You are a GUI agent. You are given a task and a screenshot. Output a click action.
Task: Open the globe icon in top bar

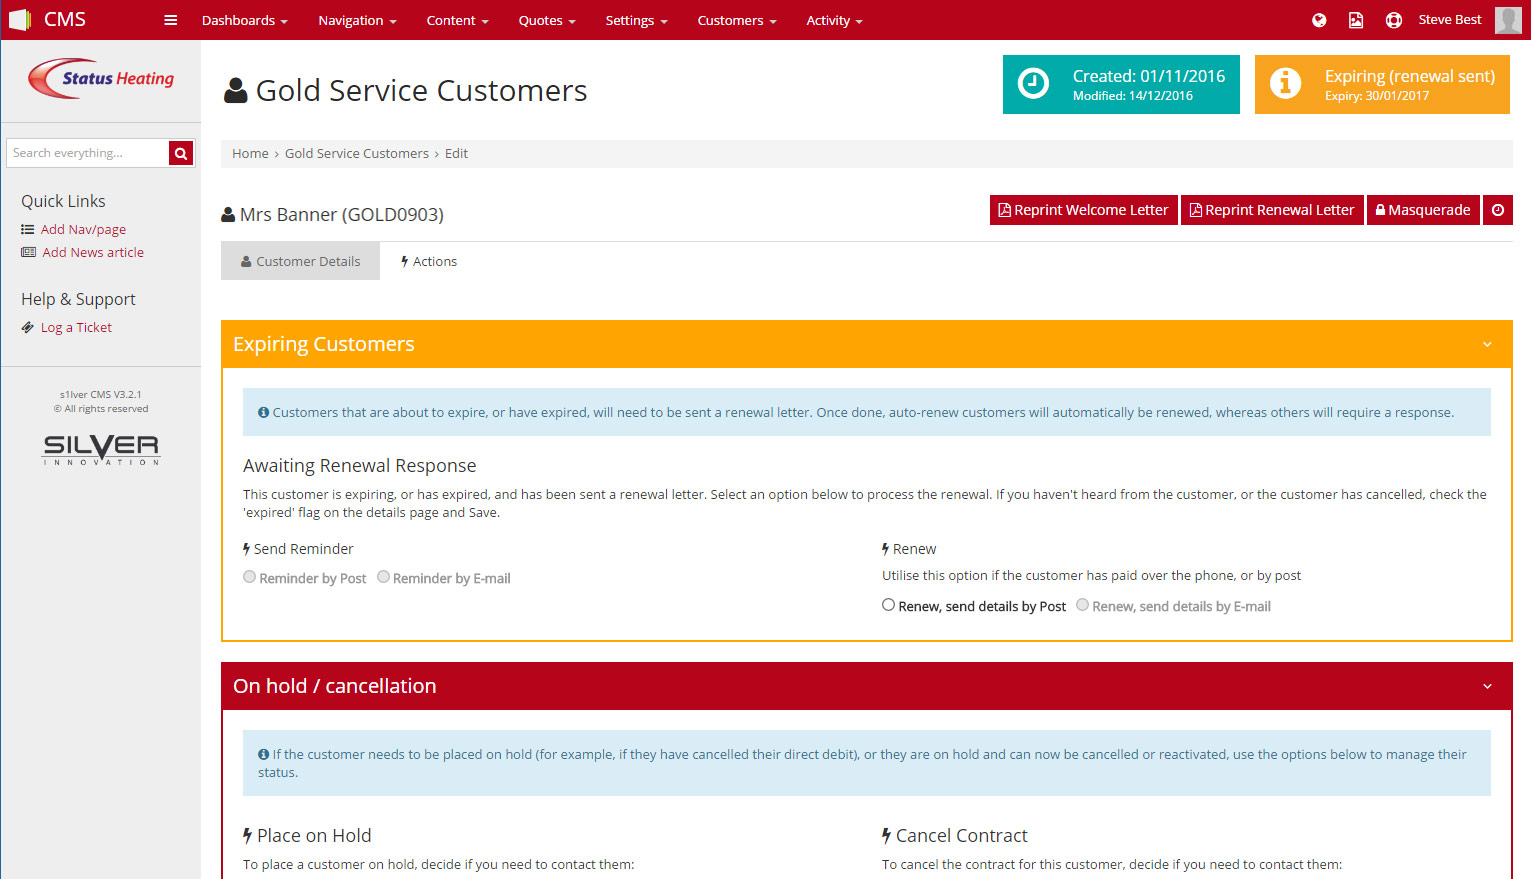tap(1319, 20)
